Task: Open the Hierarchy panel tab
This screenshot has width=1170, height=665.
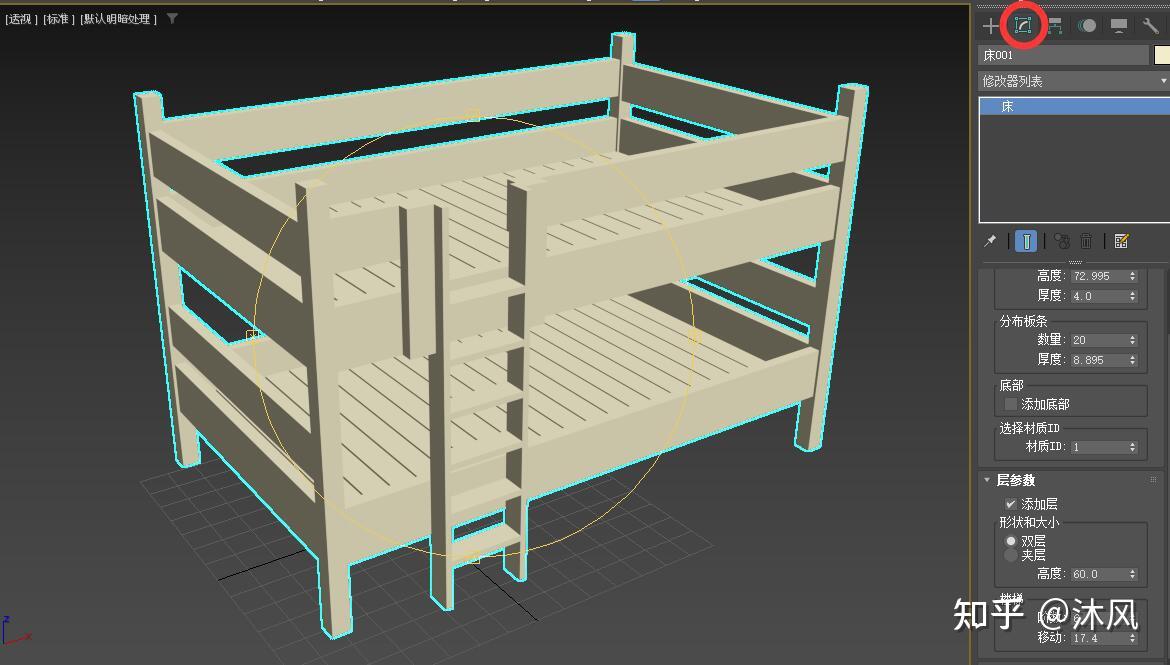Action: click(x=1054, y=26)
